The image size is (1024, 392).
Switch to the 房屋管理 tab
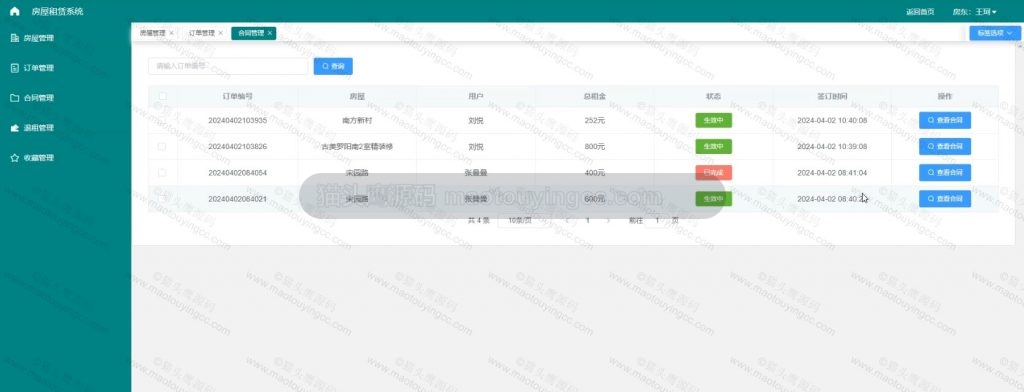[x=152, y=33]
